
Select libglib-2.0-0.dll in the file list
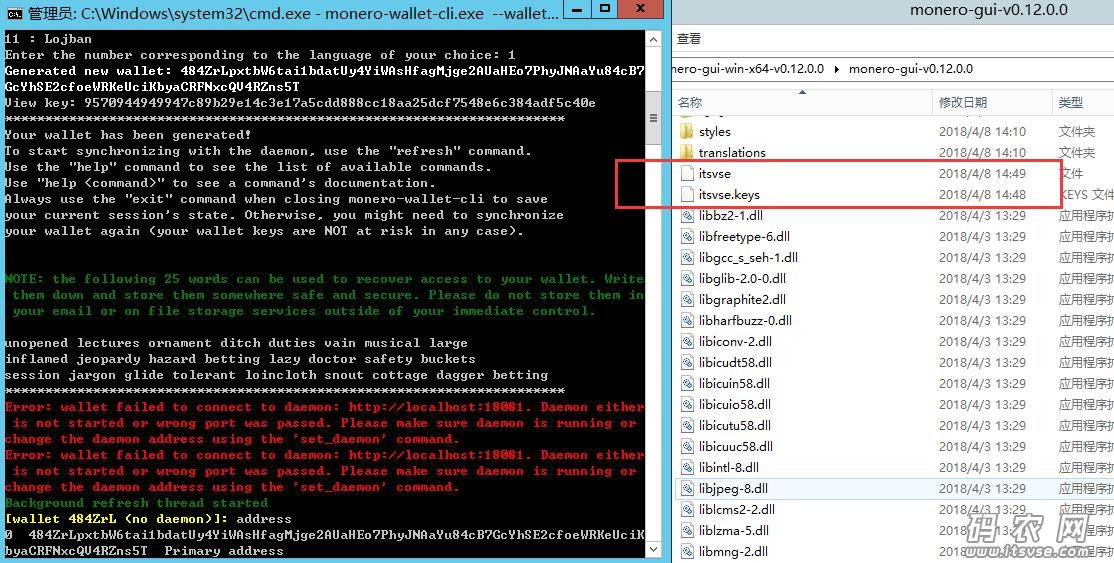point(742,278)
